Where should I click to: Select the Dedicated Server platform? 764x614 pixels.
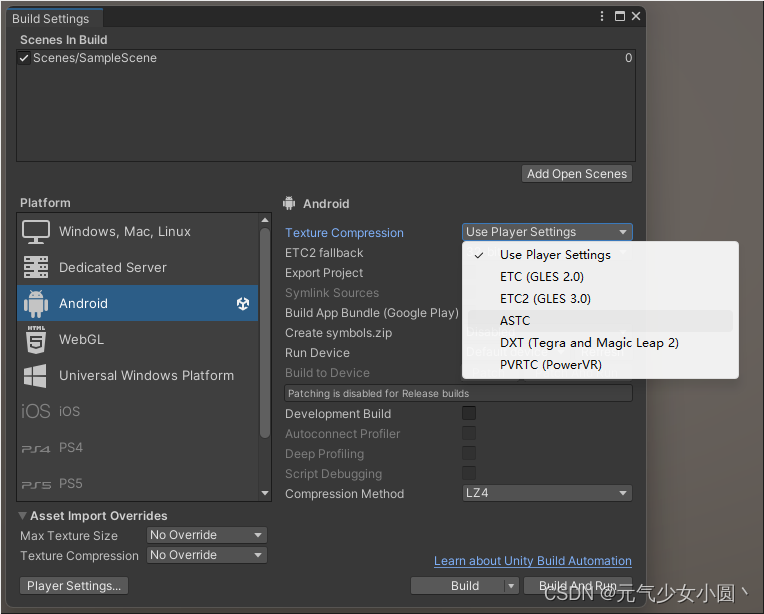[x=138, y=267]
